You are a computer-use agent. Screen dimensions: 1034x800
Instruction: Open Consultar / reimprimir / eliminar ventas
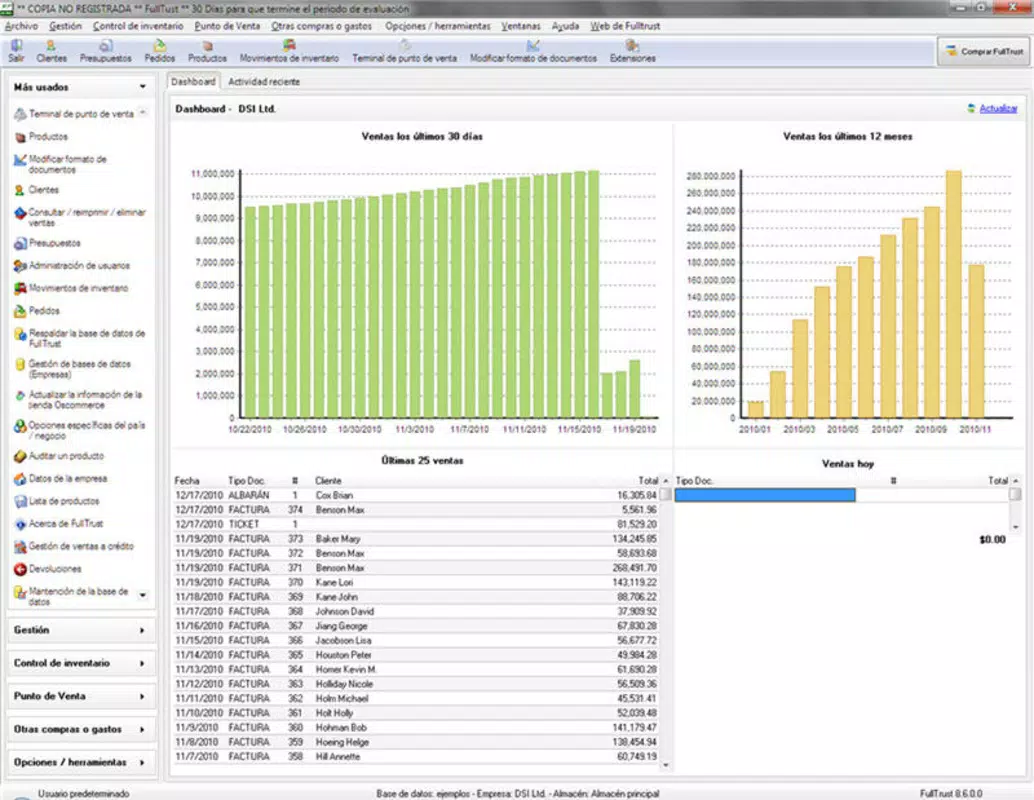(80, 217)
